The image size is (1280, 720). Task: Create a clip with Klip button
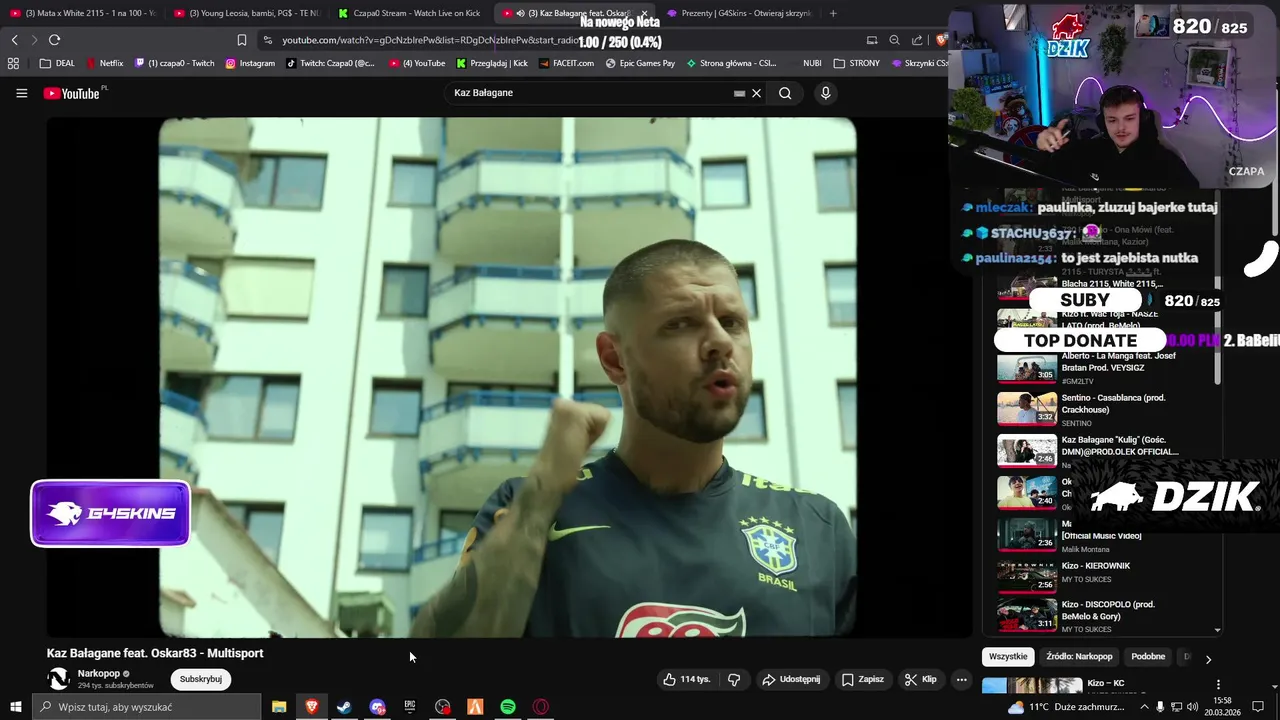(921, 679)
